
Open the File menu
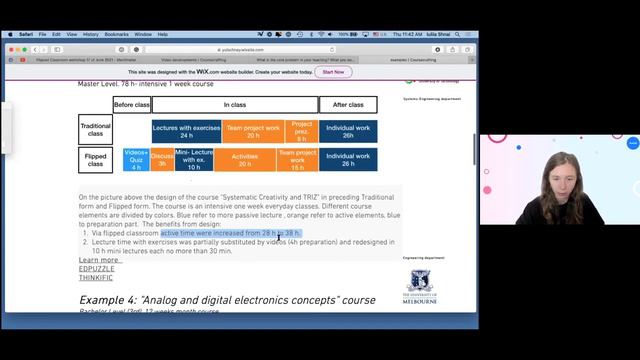[42, 35]
